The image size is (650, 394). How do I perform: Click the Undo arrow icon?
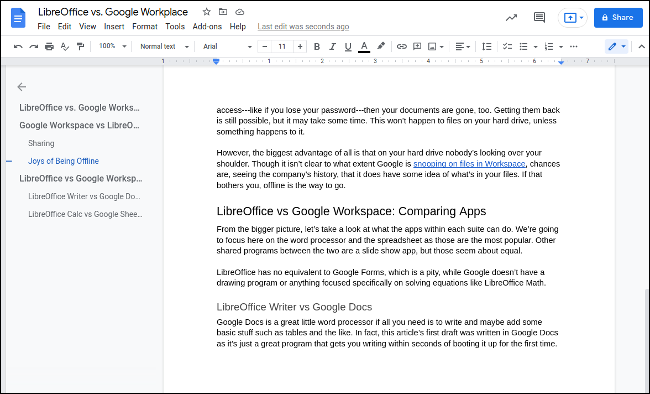[18, 46]
